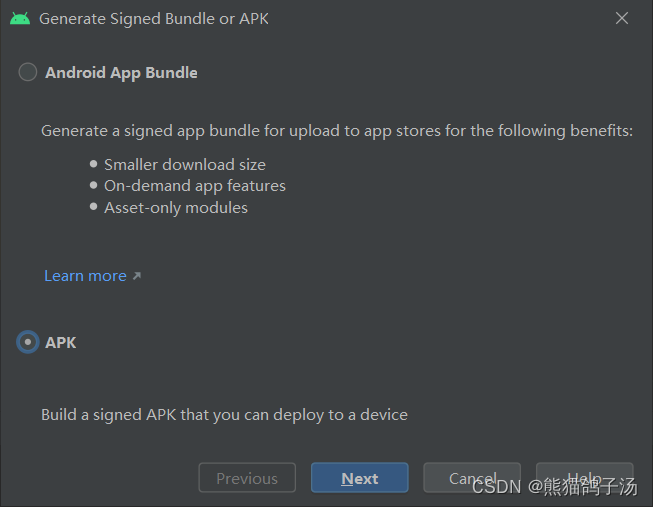Open Help for this dialog
Viewport: 653px width, 507px height.
point(585,478)
